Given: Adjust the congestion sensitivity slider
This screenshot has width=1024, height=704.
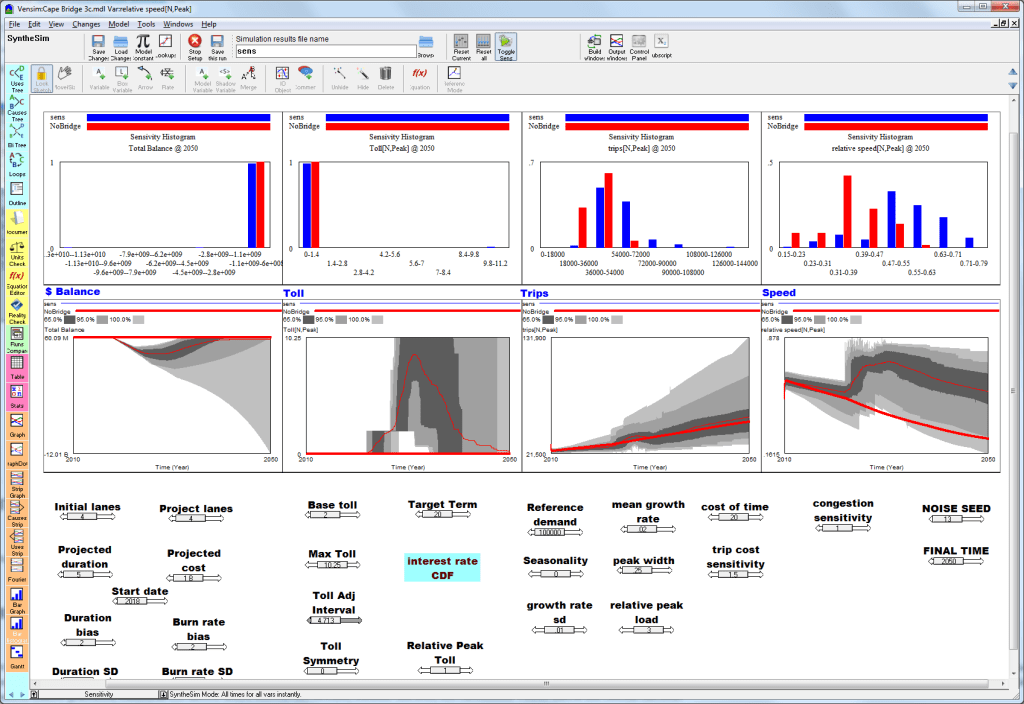Looking at the screenshot, I should pyautogui.click(x=842, y=528).
